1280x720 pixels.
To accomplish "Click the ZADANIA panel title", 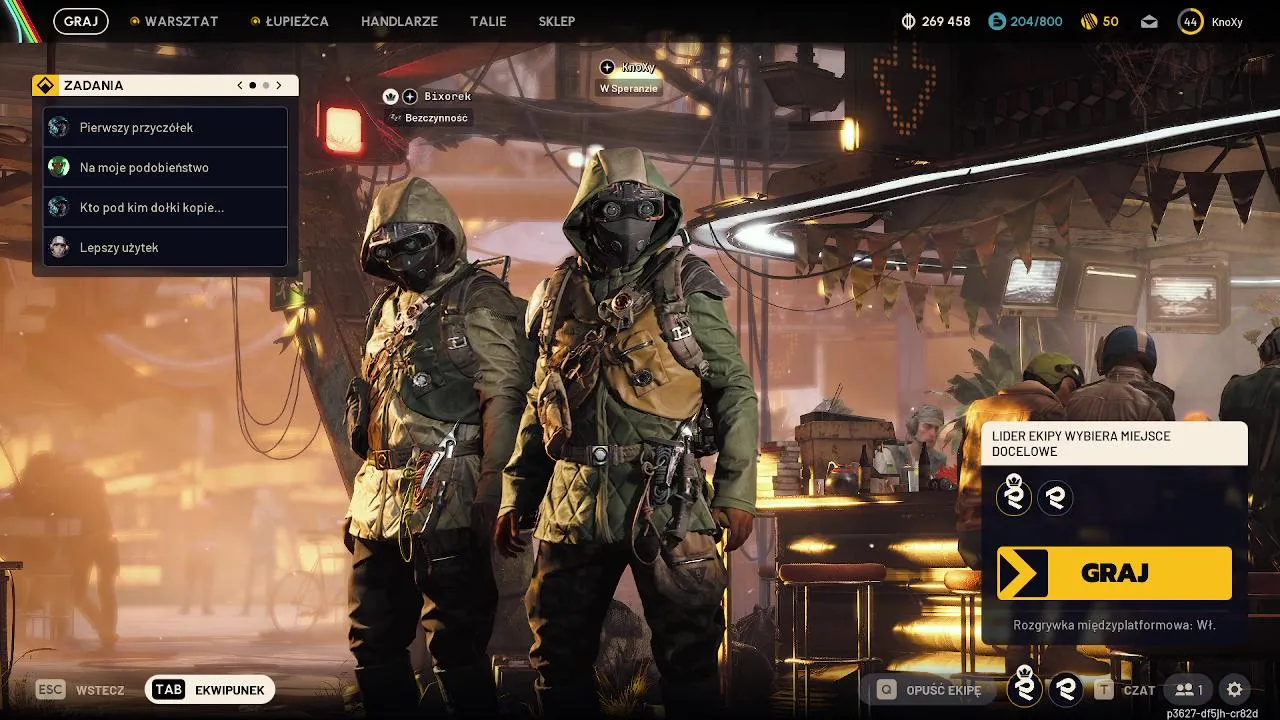I will [x=93, y=86].
